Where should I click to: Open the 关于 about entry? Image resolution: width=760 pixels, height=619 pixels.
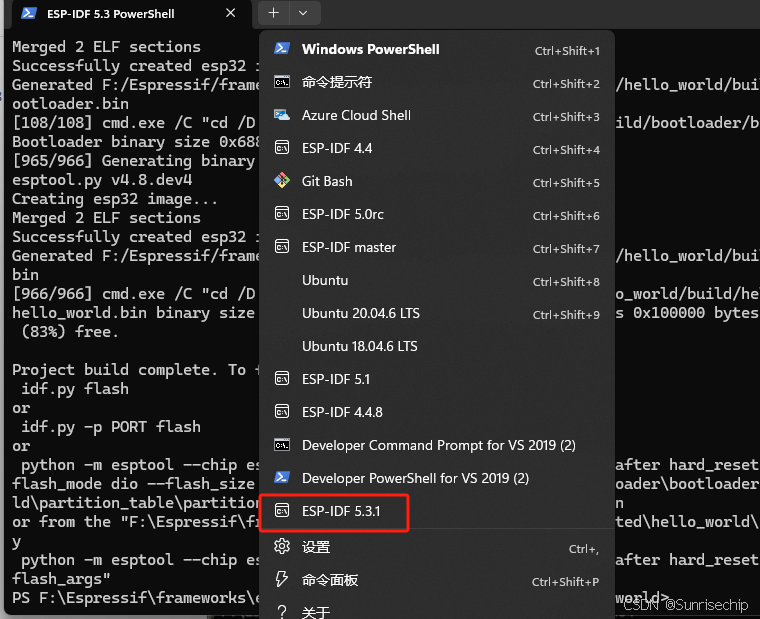437,610
